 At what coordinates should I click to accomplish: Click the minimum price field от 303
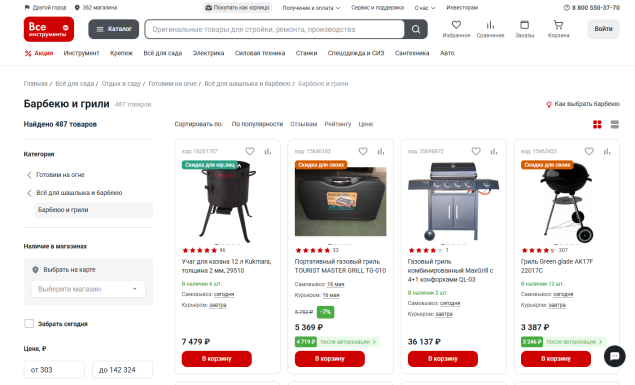tap(54, 370)
